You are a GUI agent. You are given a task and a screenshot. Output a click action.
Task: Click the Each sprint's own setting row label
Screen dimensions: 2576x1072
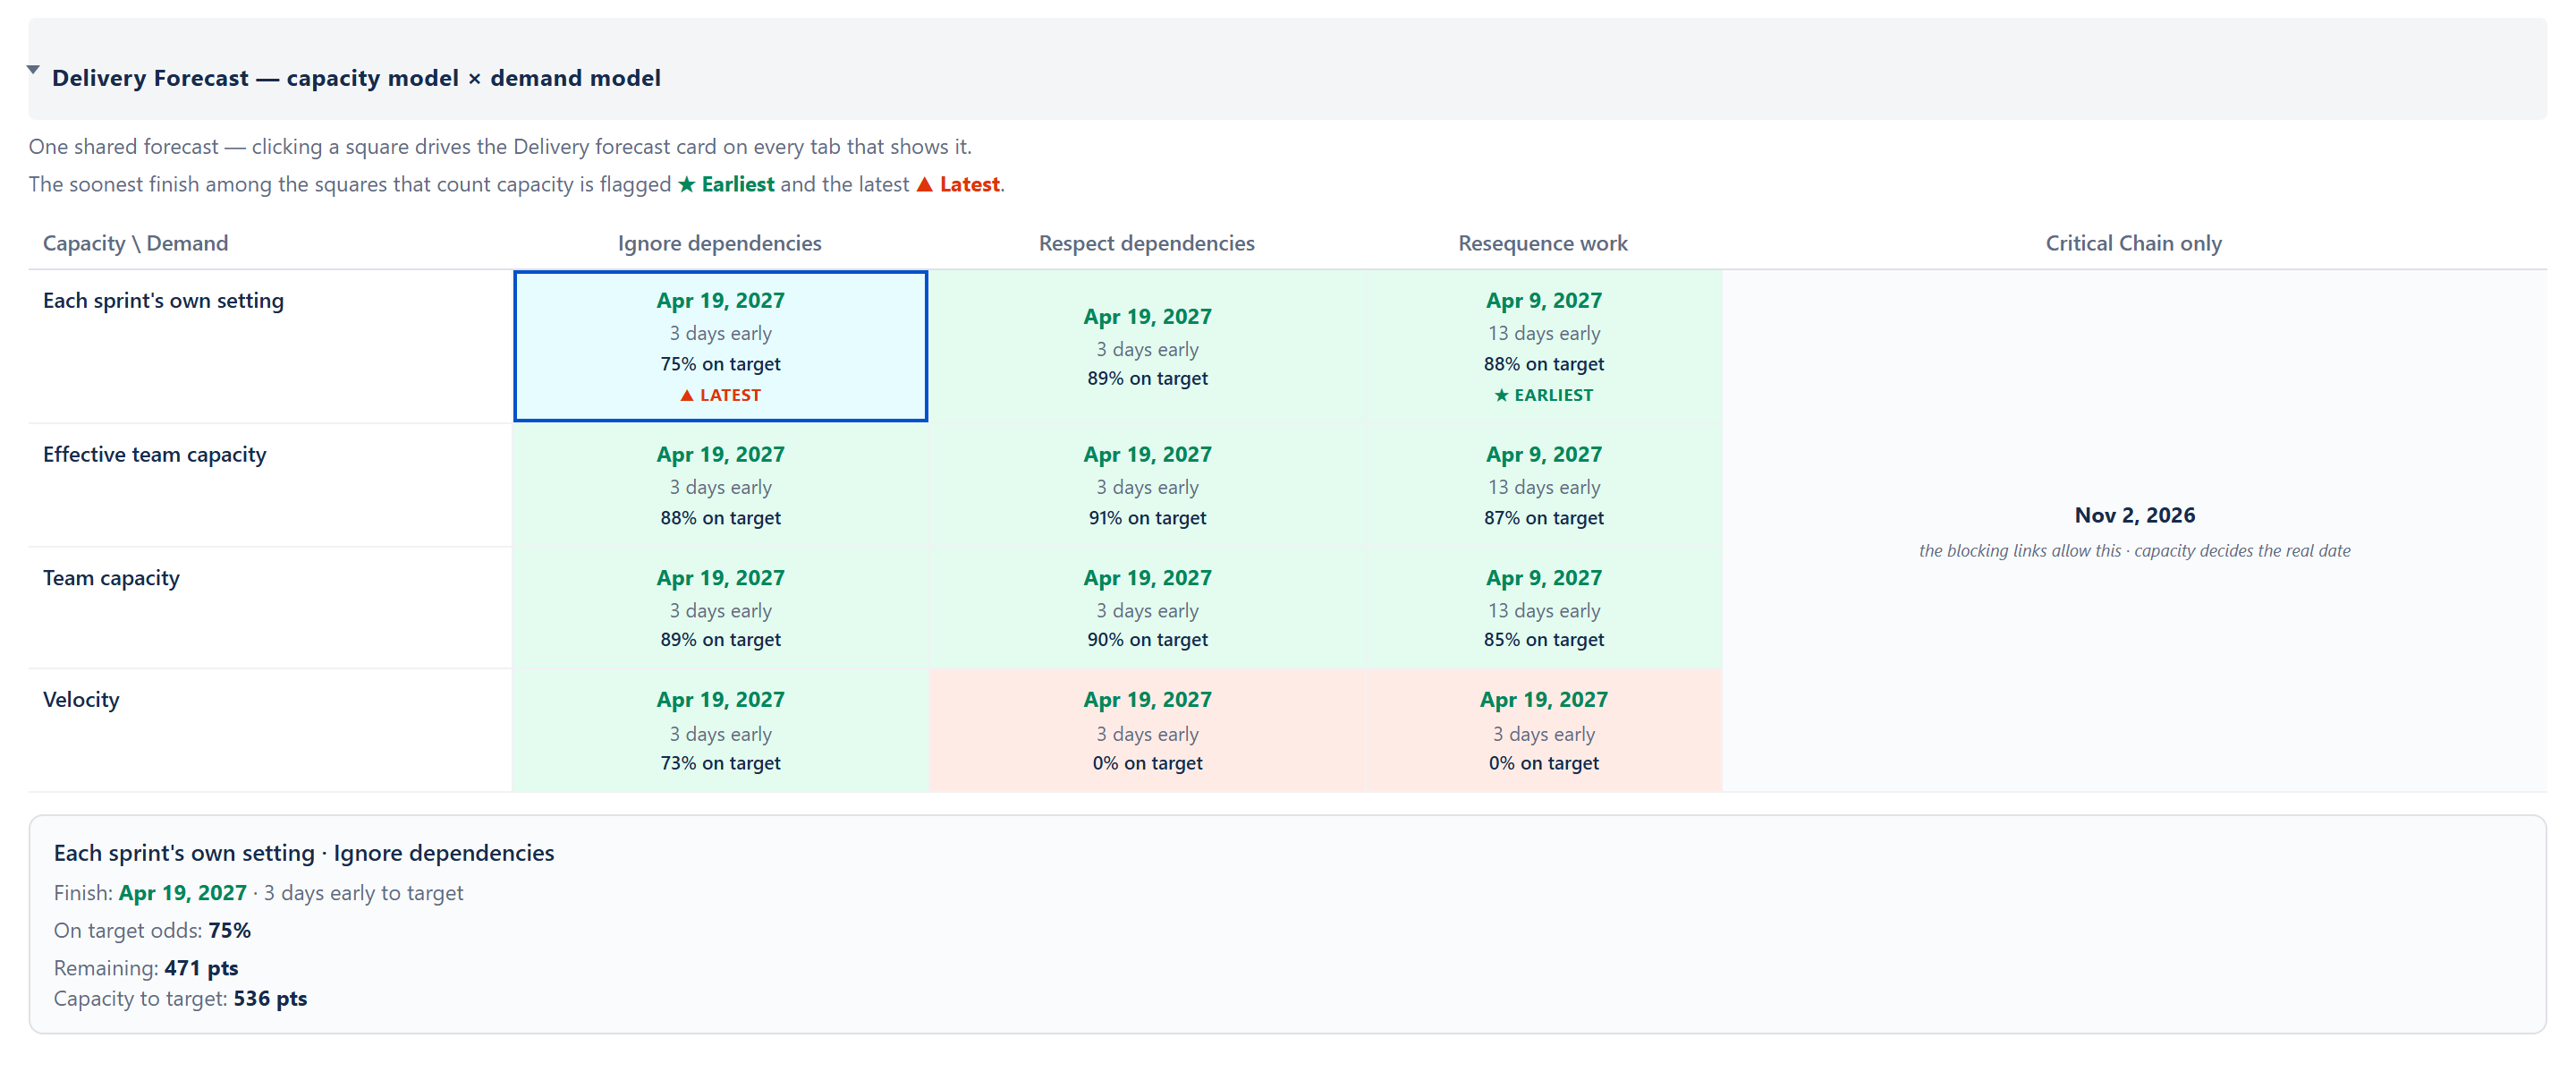(163, 301)
